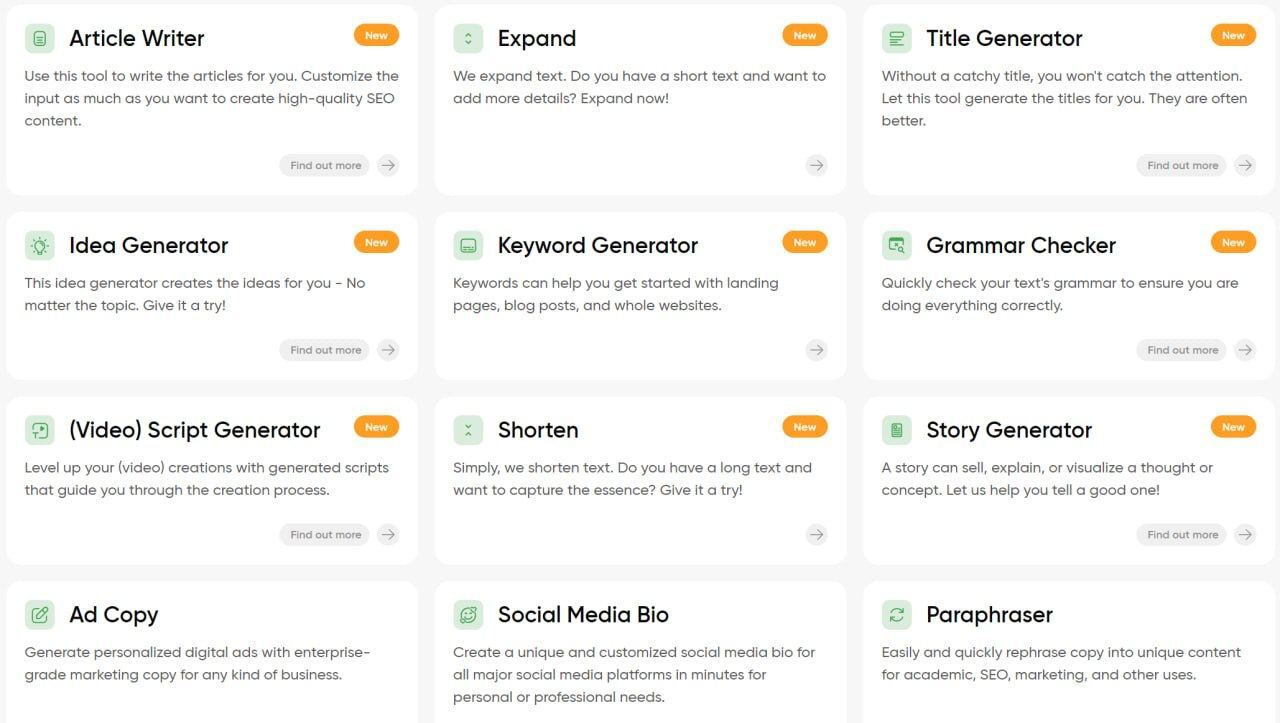Click Find out more under Story Generator
This screenshot has width=1280, height=723.
tap(1182, 535)
